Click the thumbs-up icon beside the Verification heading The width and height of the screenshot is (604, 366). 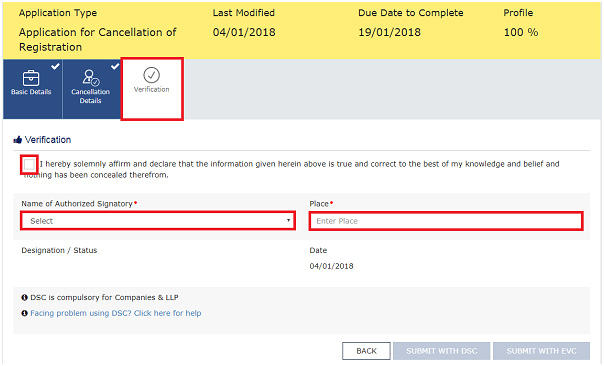[17, 139]
